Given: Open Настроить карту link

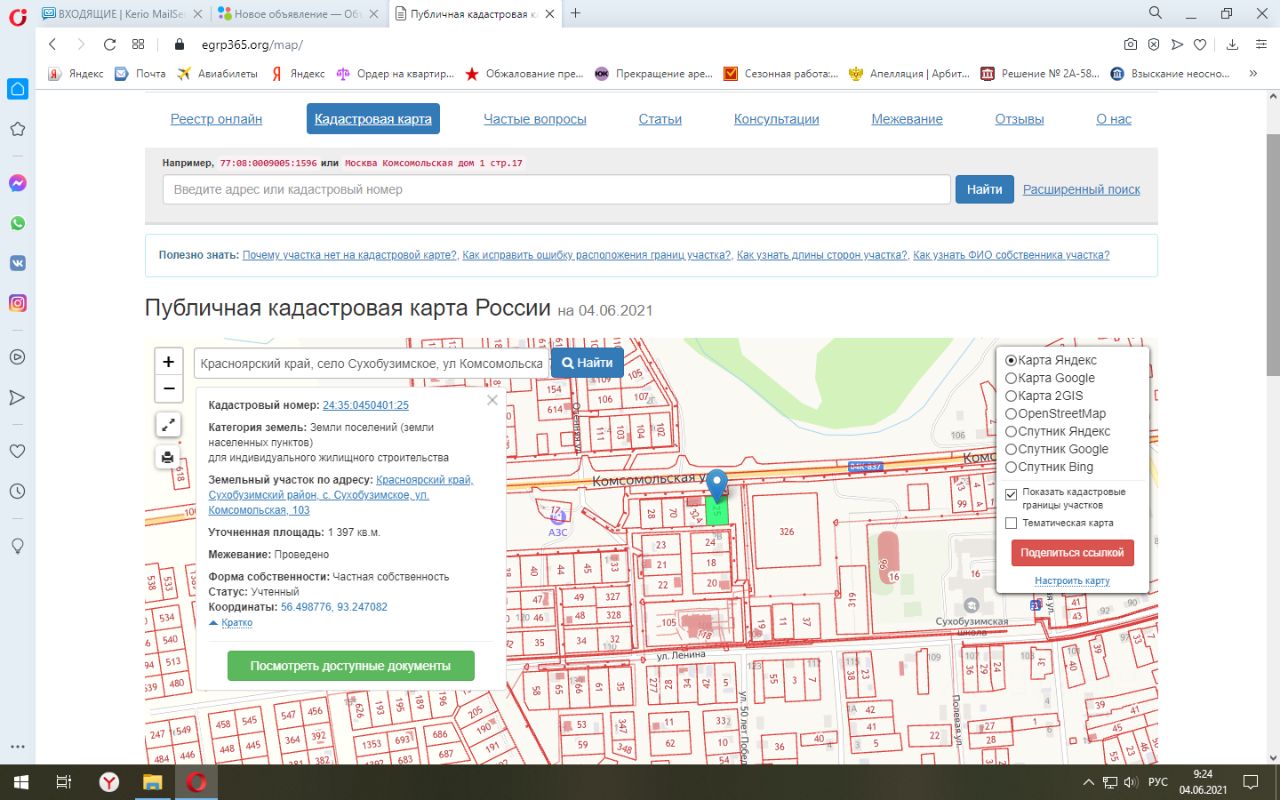Looking at the screenshot, I should pyautogui.click(x=1072, y=581).
